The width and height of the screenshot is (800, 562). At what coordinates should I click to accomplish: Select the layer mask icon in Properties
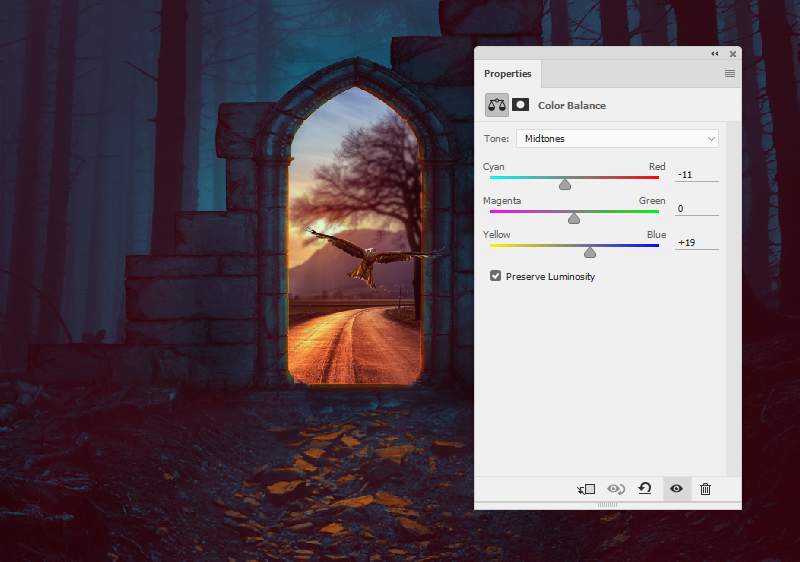point(520,105)
